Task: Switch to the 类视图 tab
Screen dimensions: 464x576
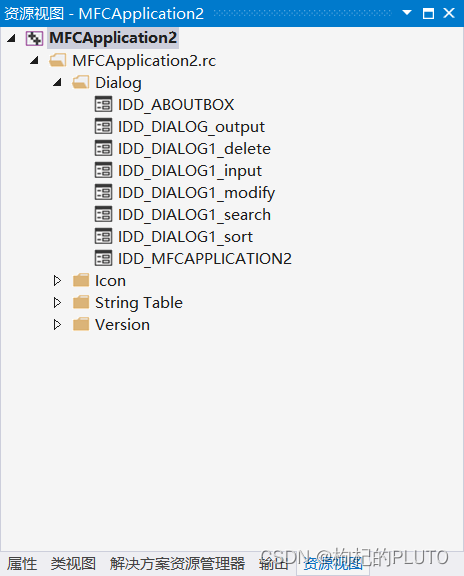Action: point(73,564)
